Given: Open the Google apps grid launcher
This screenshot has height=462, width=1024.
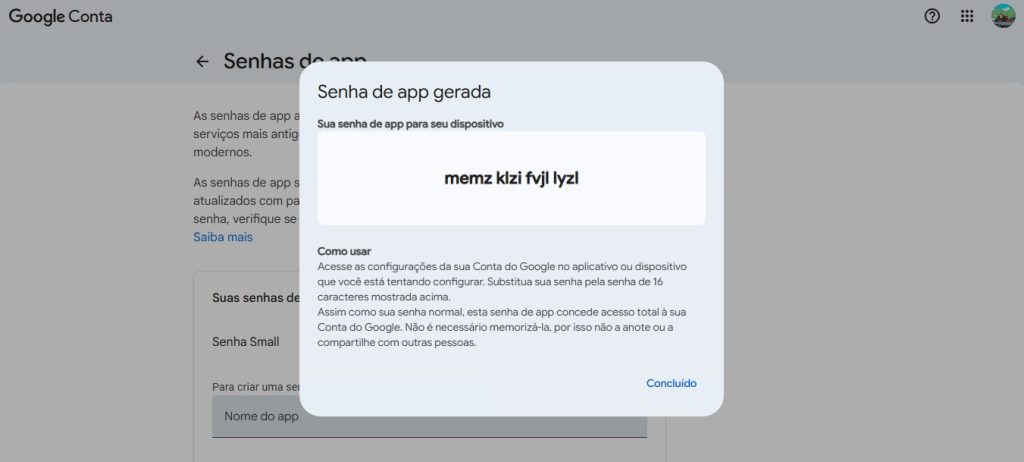Looking at the screenshot, I should [967, 16].
